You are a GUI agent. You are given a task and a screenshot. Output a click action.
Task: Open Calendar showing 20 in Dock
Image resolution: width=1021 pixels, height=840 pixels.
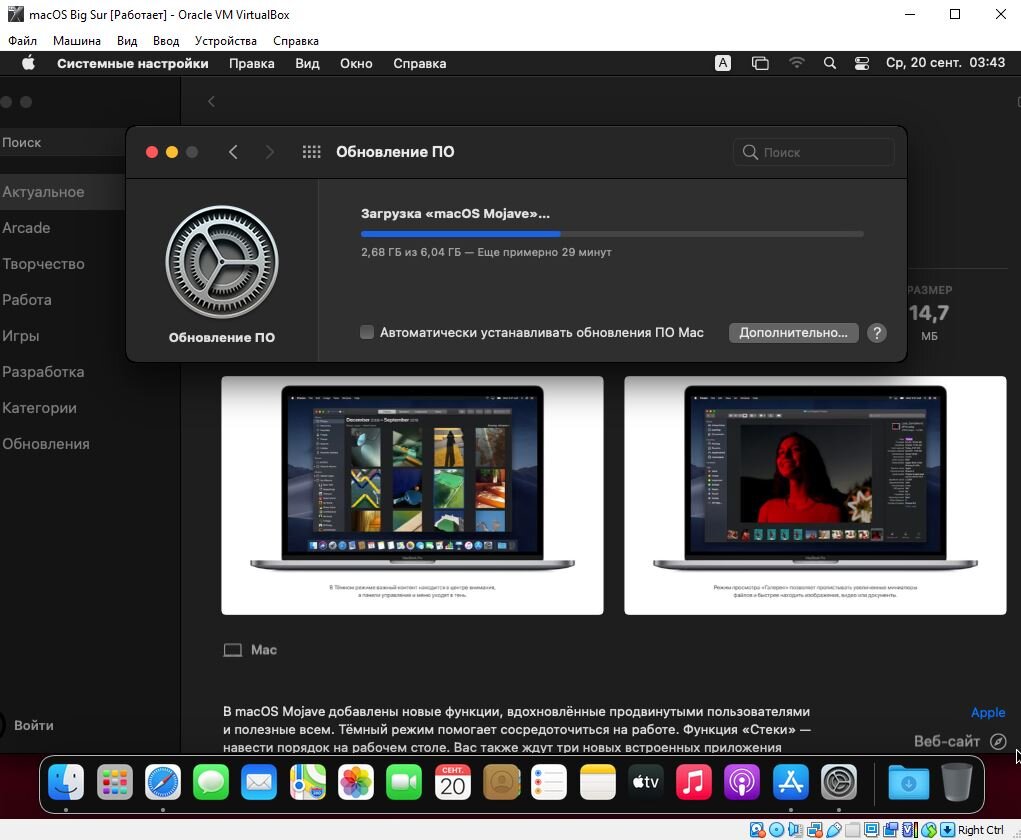(x=453, y=782)
